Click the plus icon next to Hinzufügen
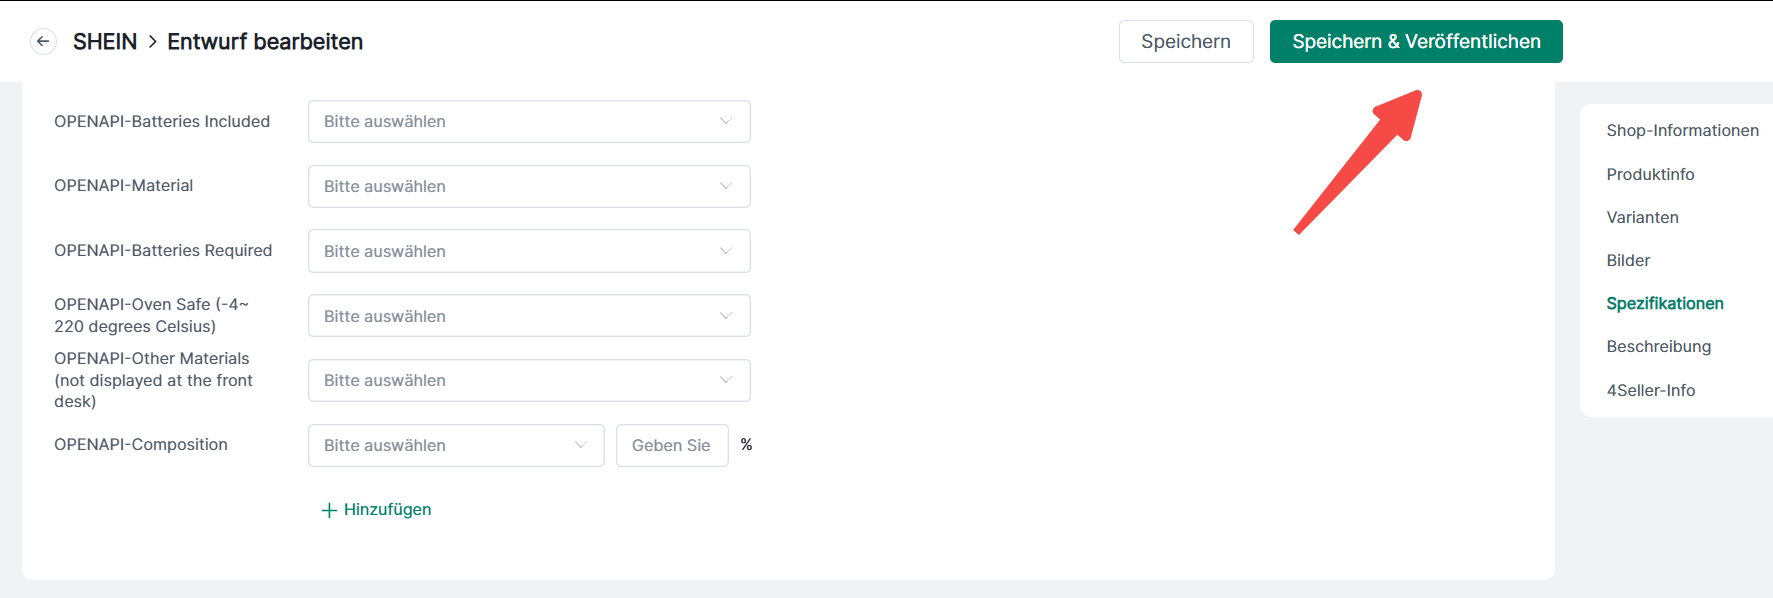Viewport: 1773px width, 598px height. (x=329, y=510)
